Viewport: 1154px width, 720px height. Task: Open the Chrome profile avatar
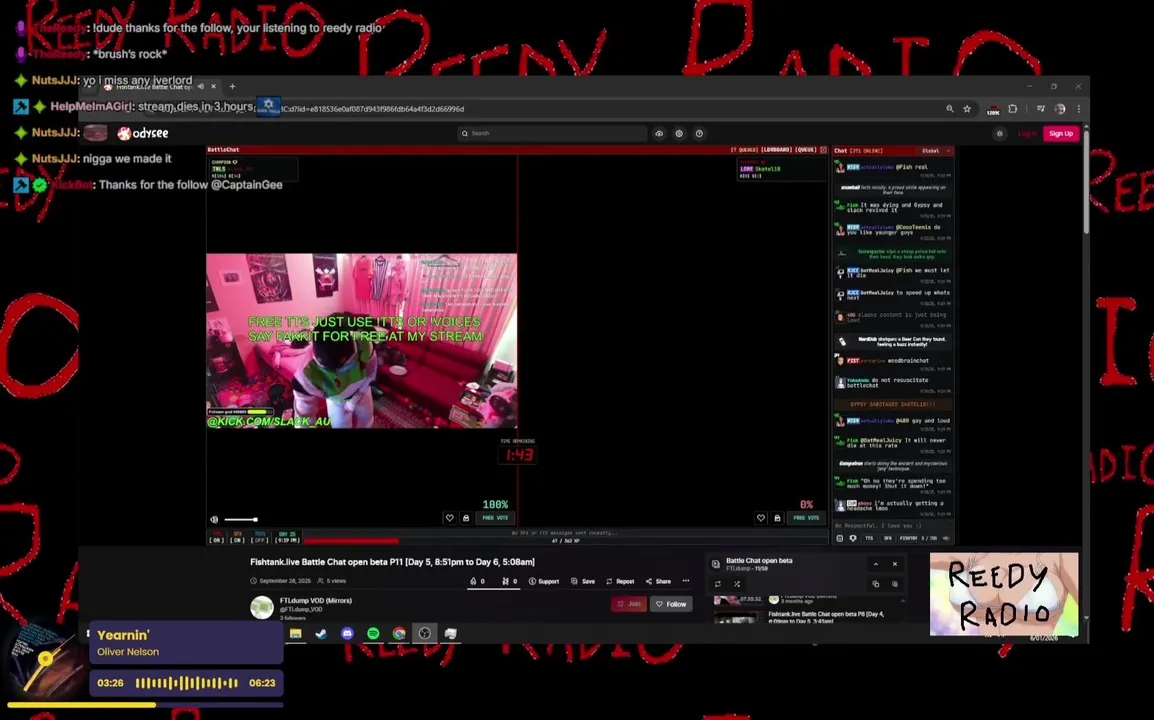(x=1060, y=109)
